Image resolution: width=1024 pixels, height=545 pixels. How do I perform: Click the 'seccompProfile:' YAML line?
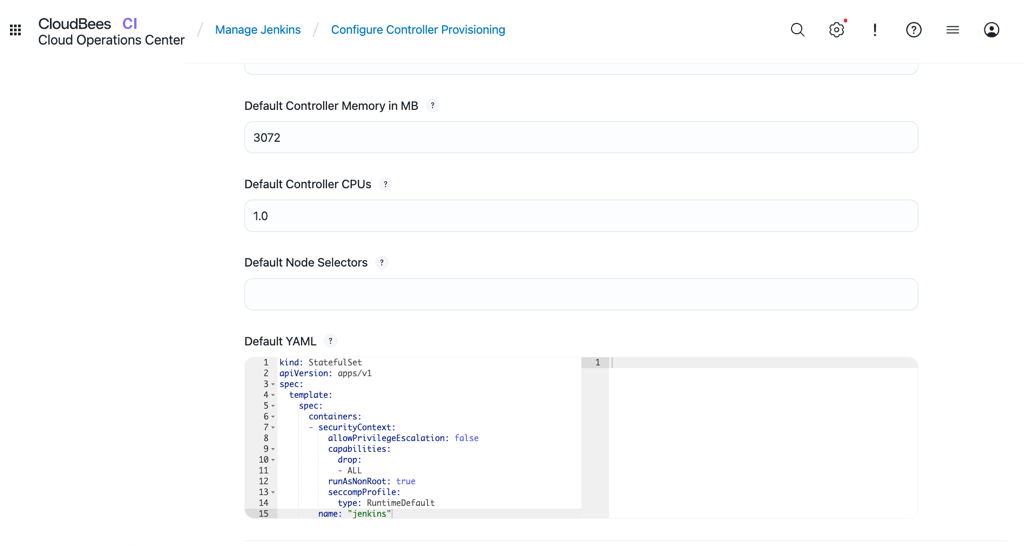364,492
